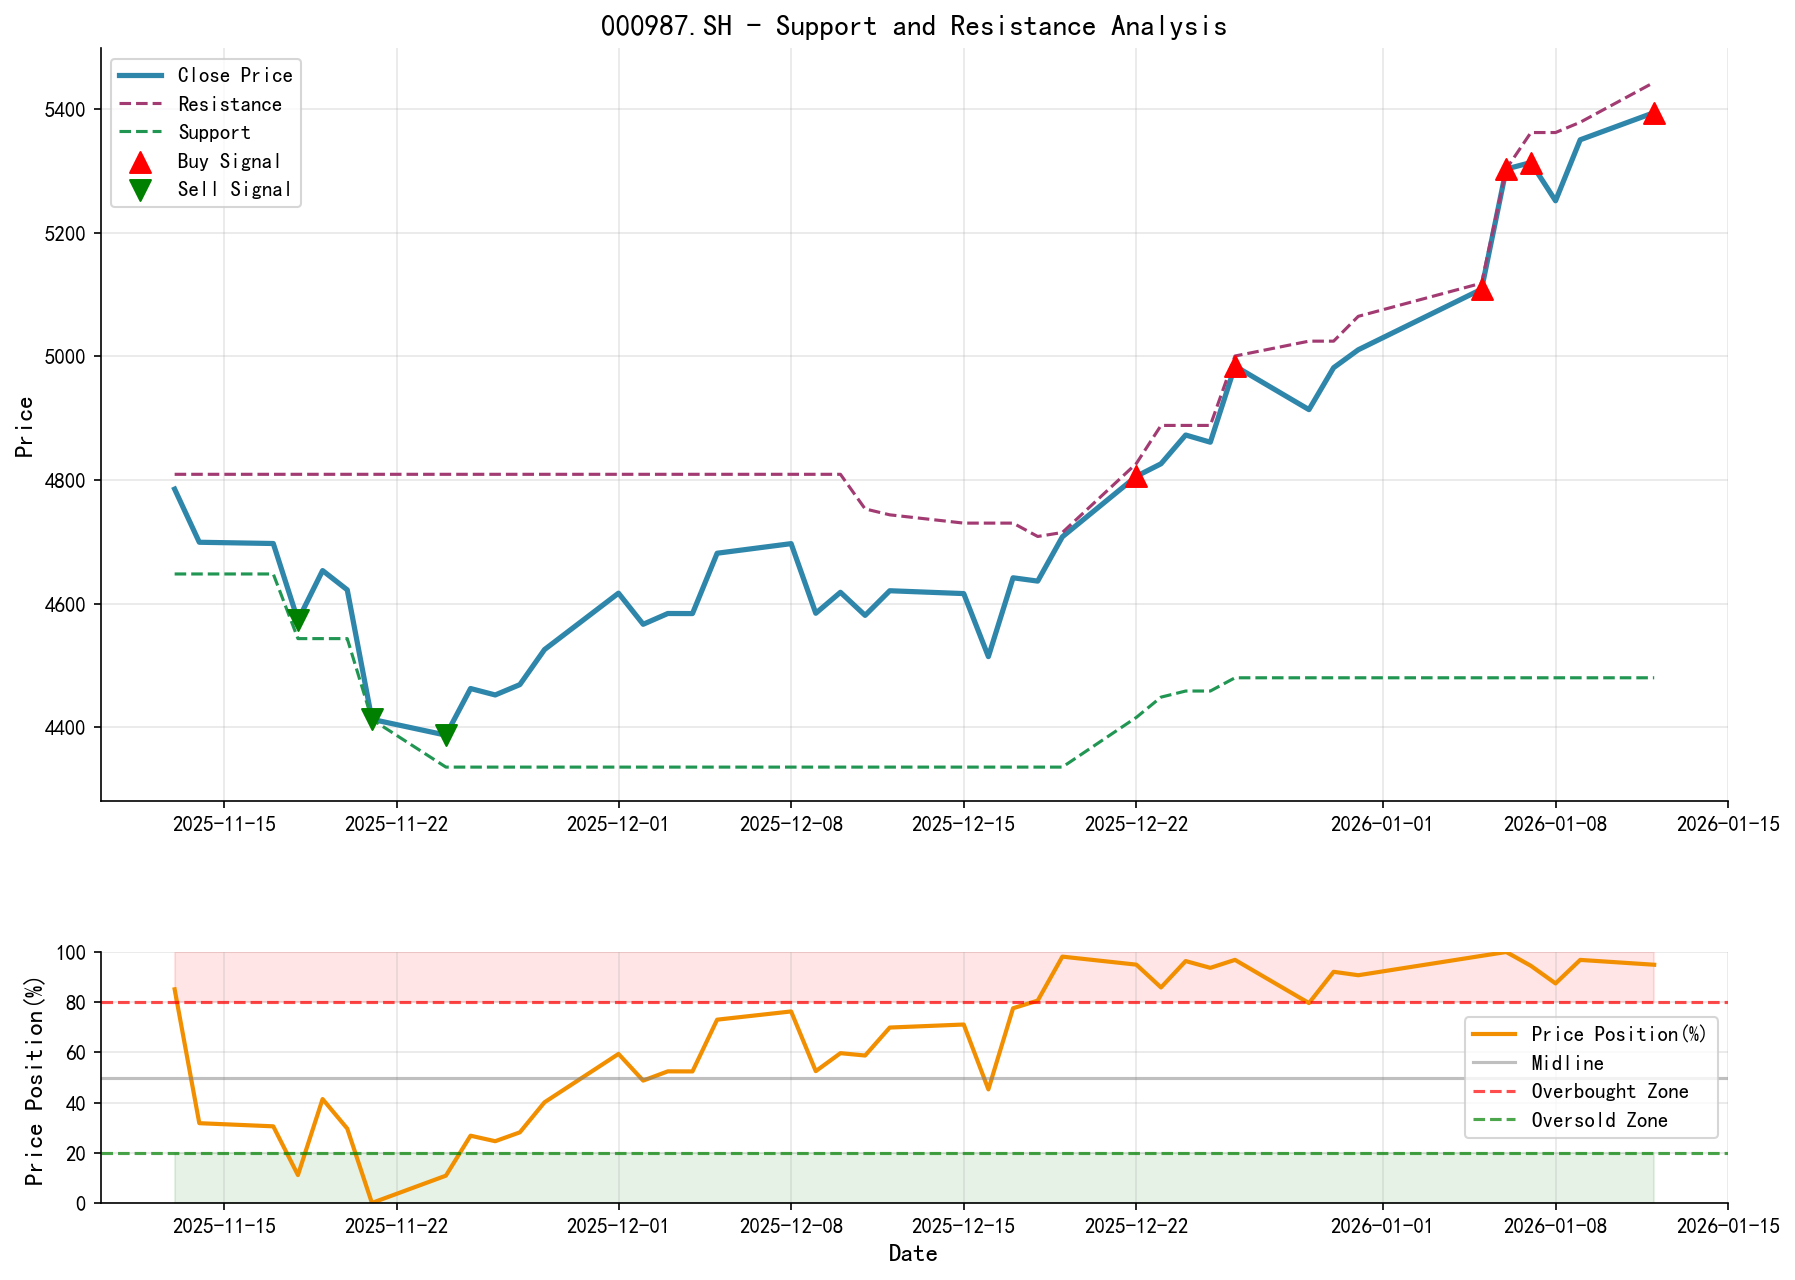1795x1280 pixels.
Task: Toggle visibility of the Resistance dashed line
Action: point(228,104)
